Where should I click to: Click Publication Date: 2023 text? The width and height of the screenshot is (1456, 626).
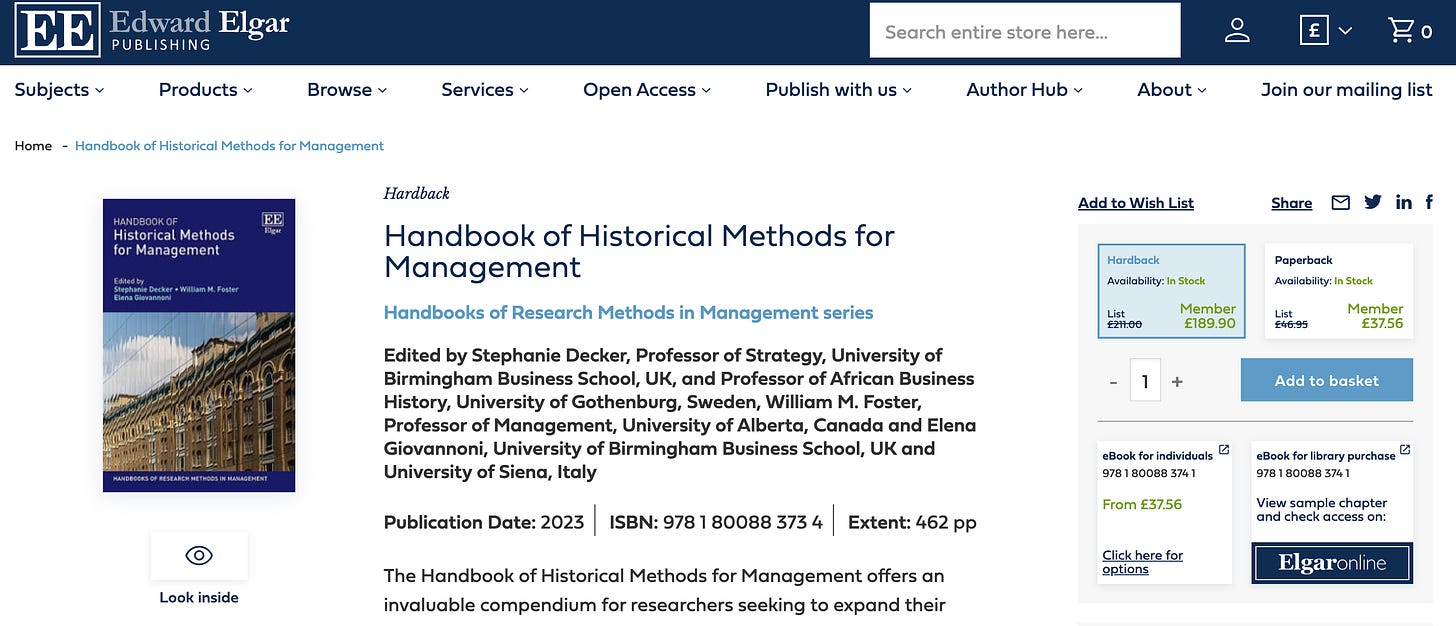click(x=482, y=522)
